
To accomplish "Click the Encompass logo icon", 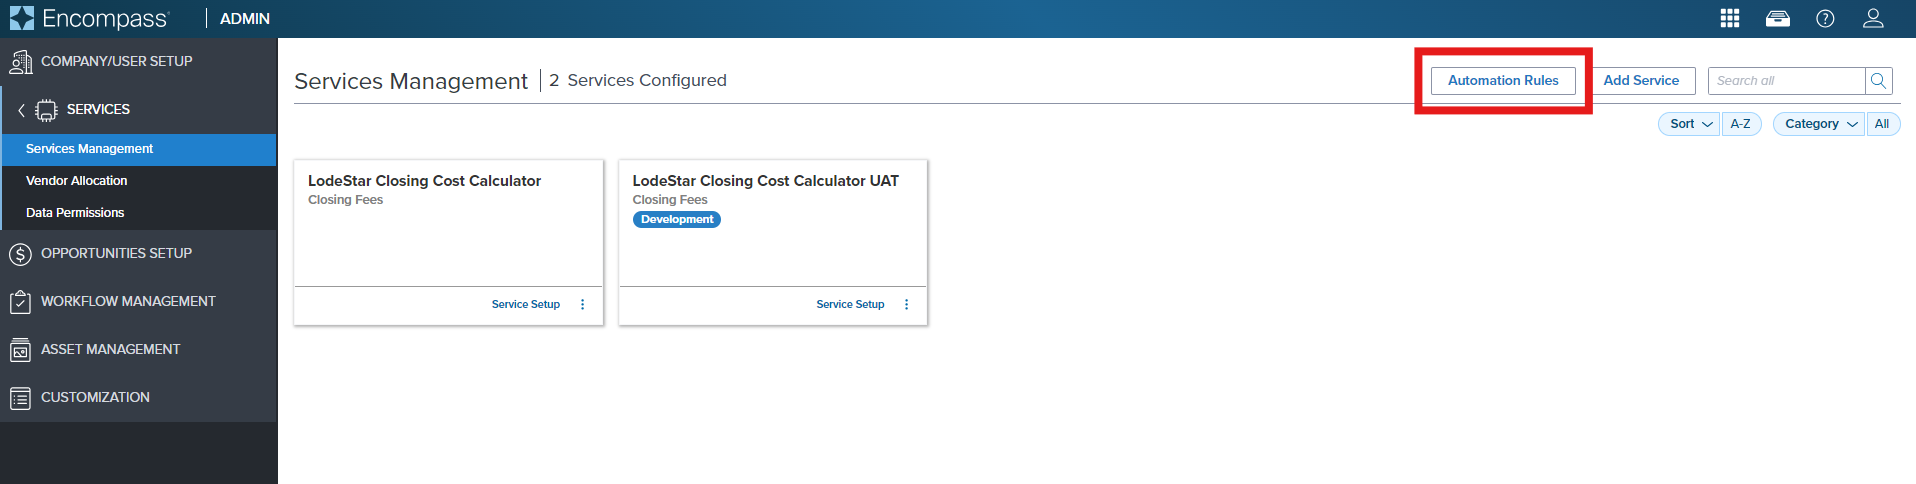I will tap(21, 18).
